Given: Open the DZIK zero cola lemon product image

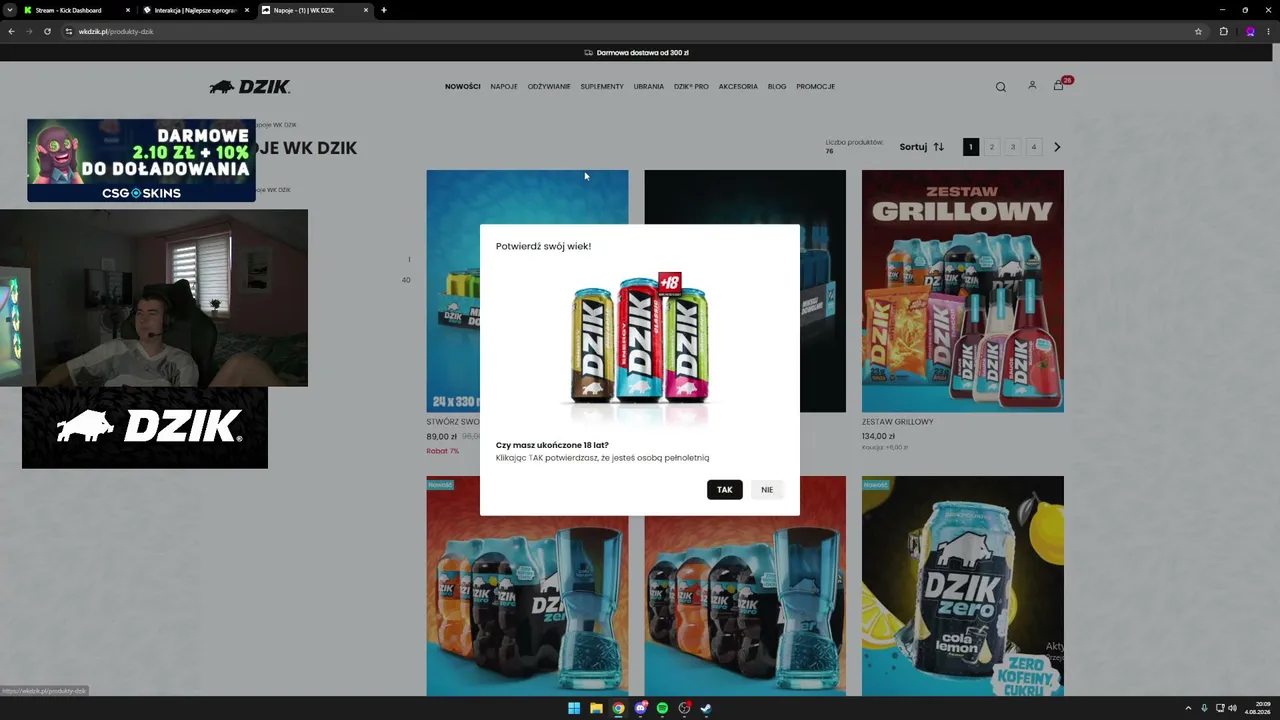Looking at the screenshot, I should (963, 586).
